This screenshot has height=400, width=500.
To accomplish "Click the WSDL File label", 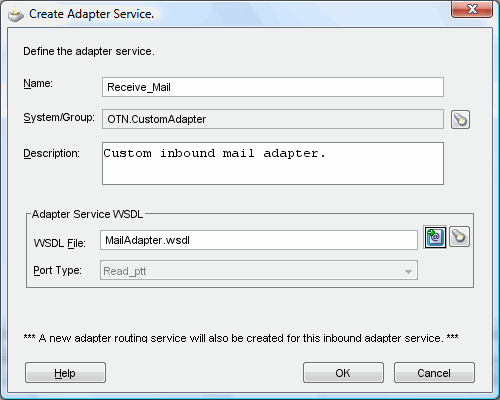I will [60, 243].
